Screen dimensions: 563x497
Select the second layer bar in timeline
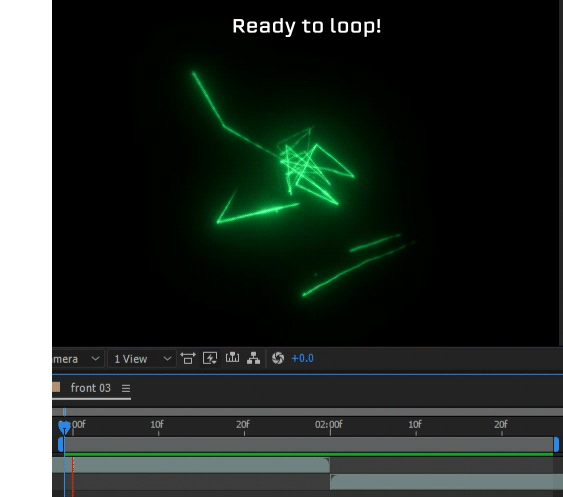[446, 482]
